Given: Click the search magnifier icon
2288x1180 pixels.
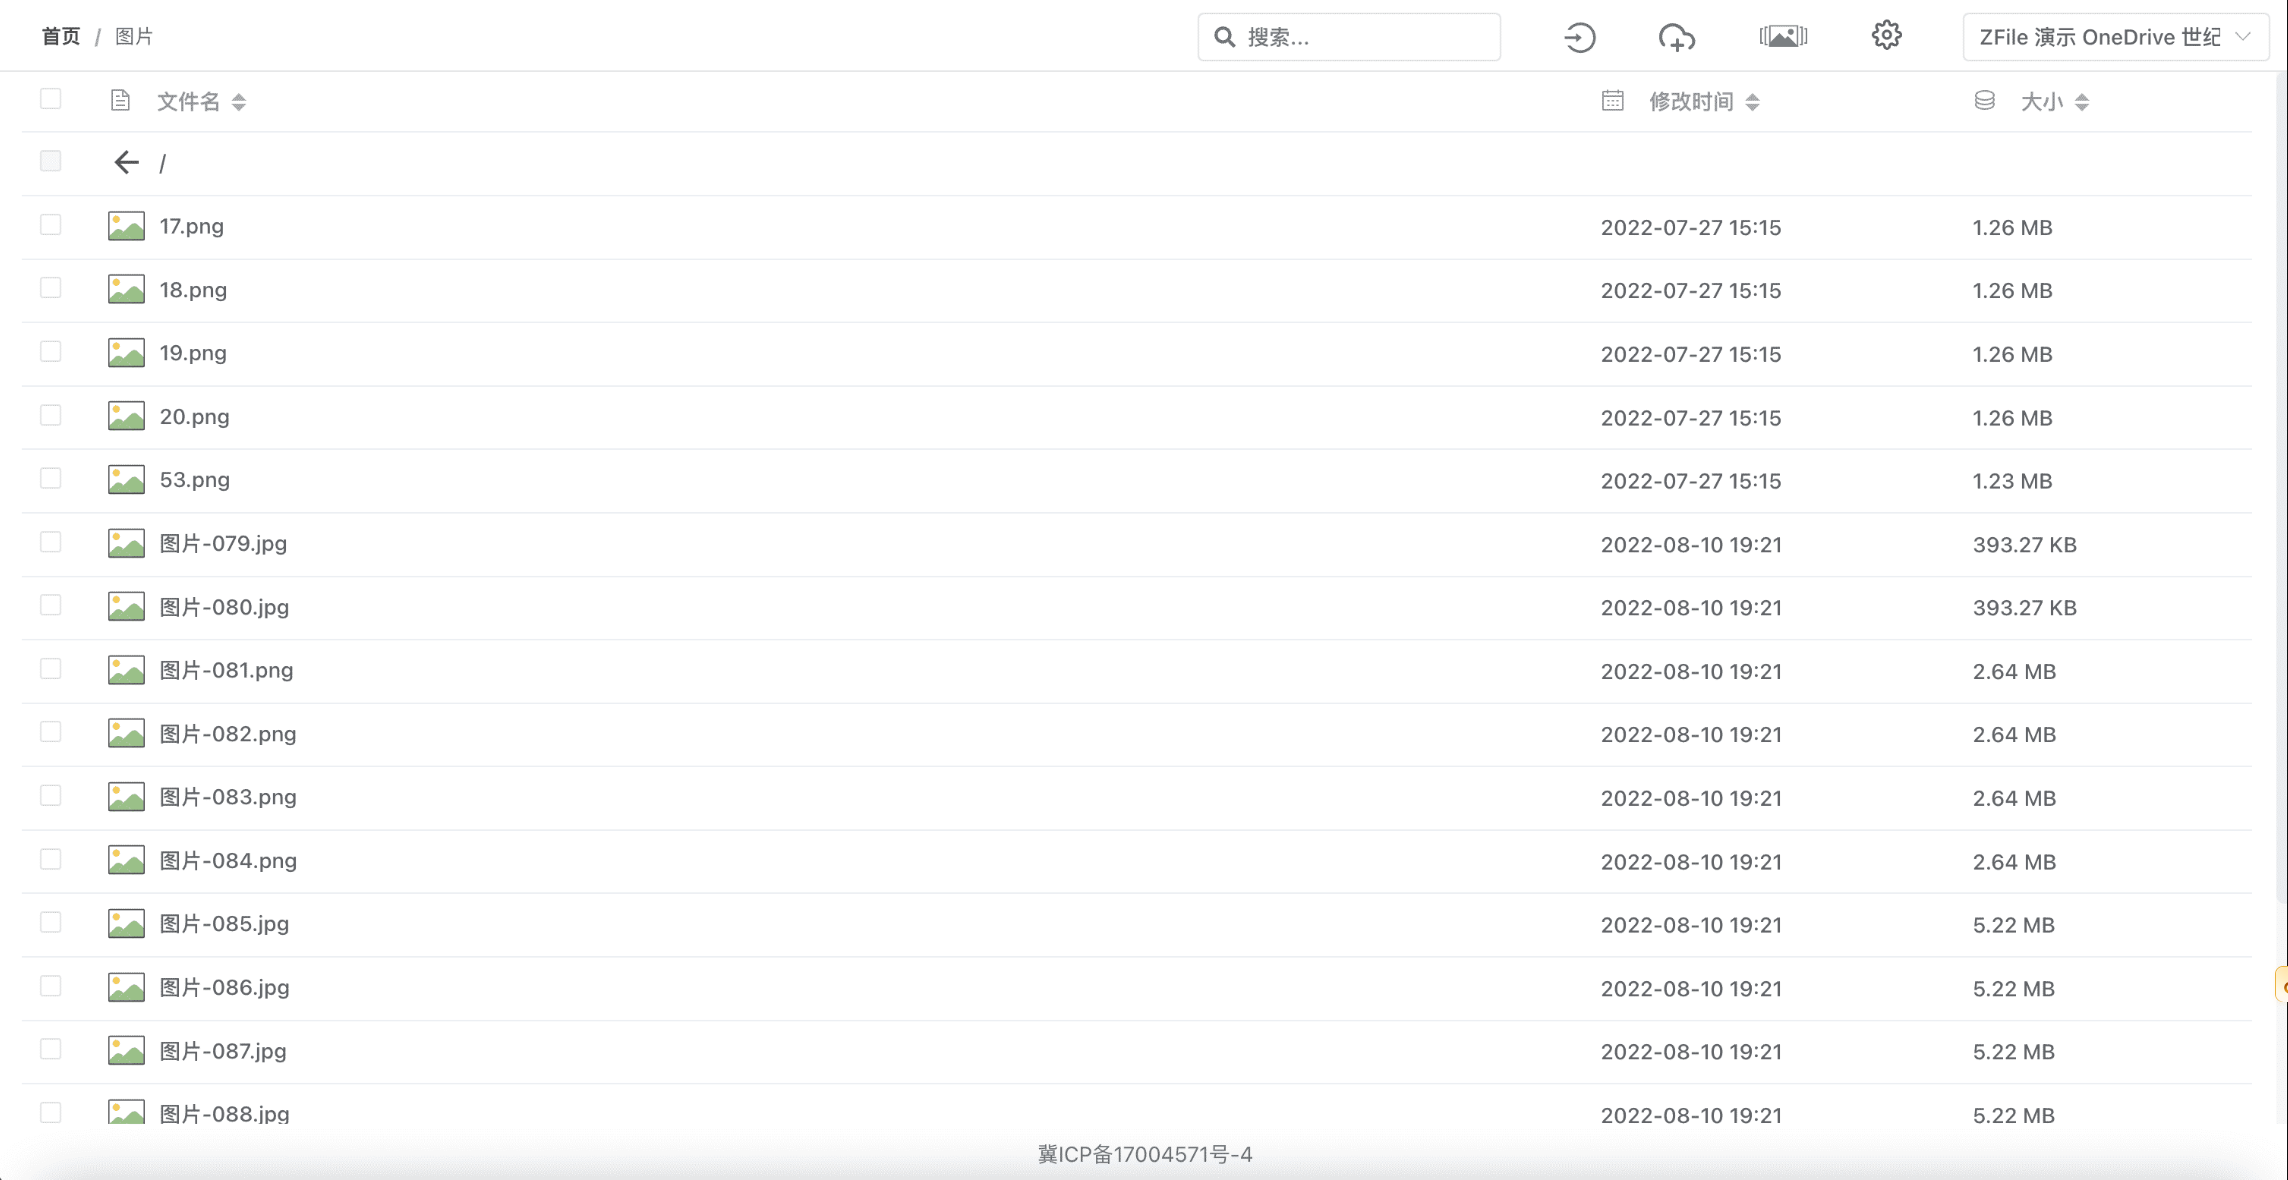Looking at the screenshot, I should click(1224, 37).
